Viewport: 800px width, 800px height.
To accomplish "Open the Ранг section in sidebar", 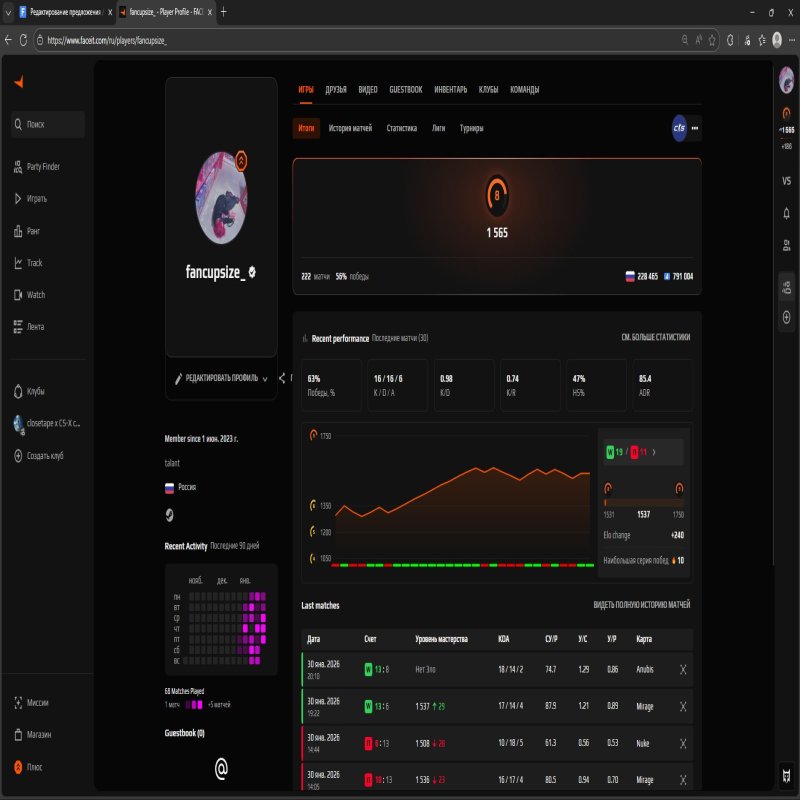I will tap(18, 230).
